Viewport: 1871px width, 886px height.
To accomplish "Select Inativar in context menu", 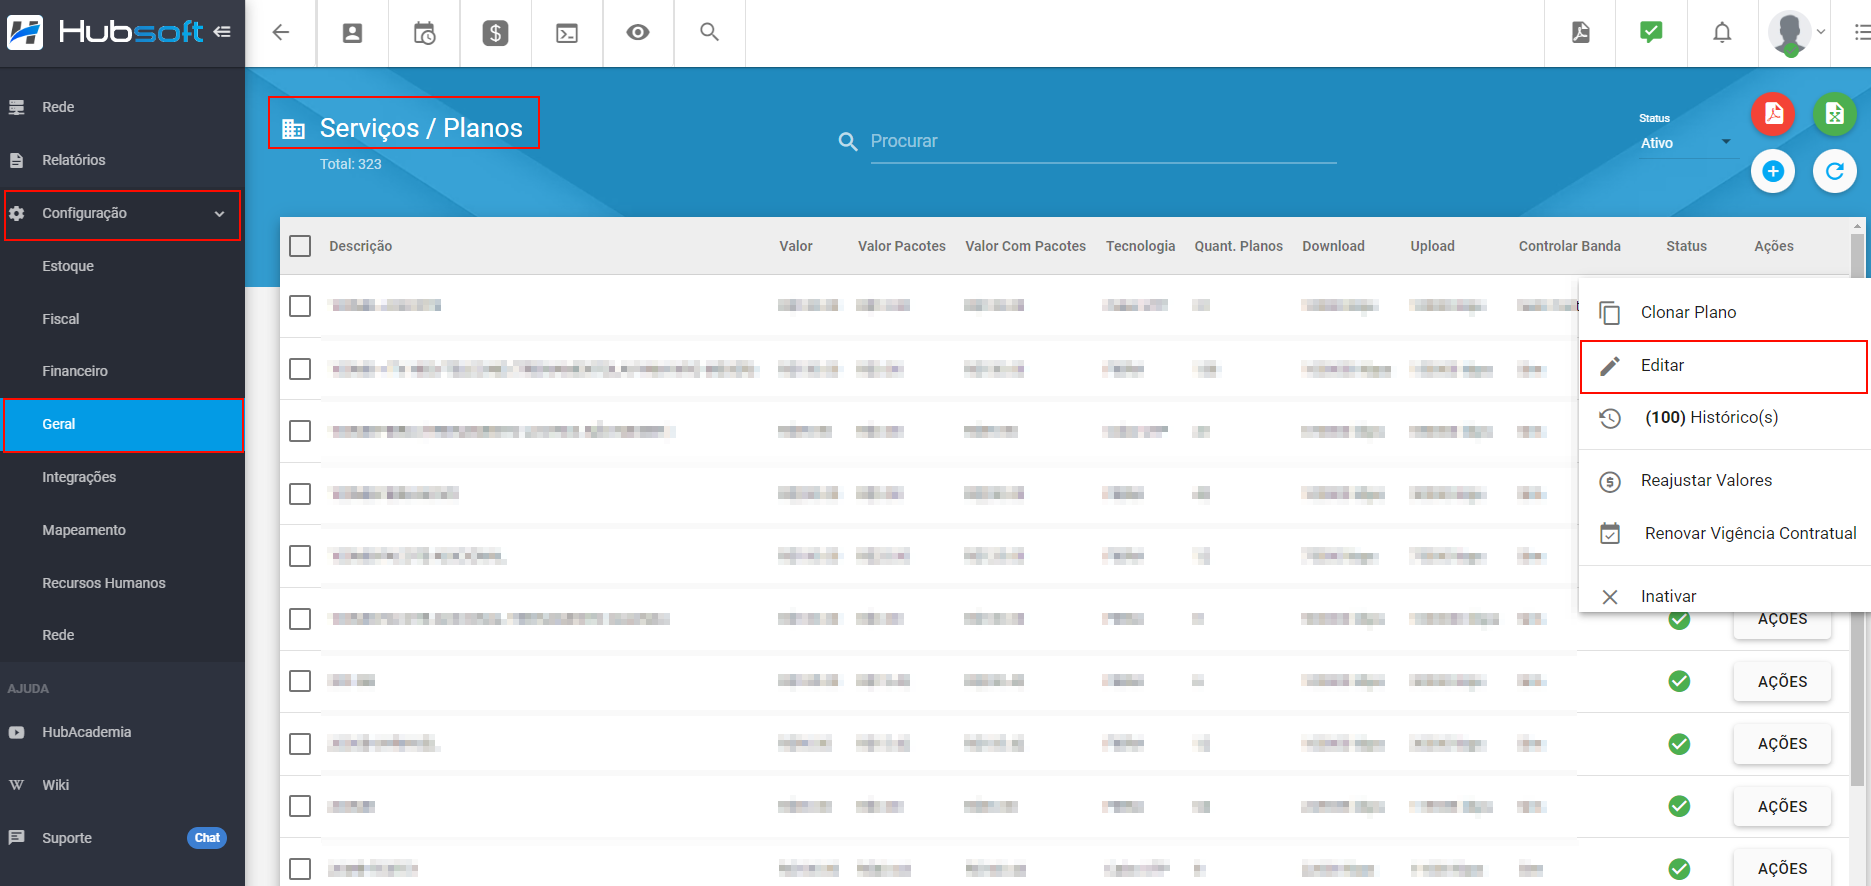I will (1725, 596).
